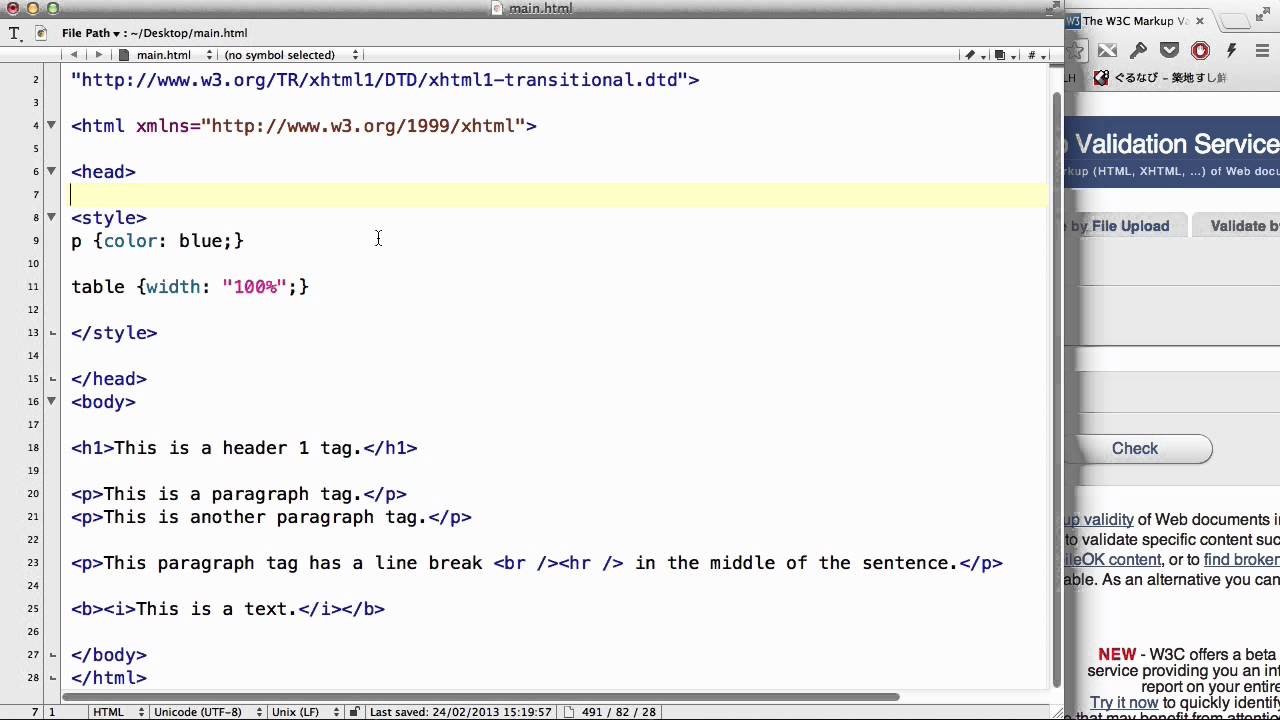Open the marker pen popup menu

[973, 55]
